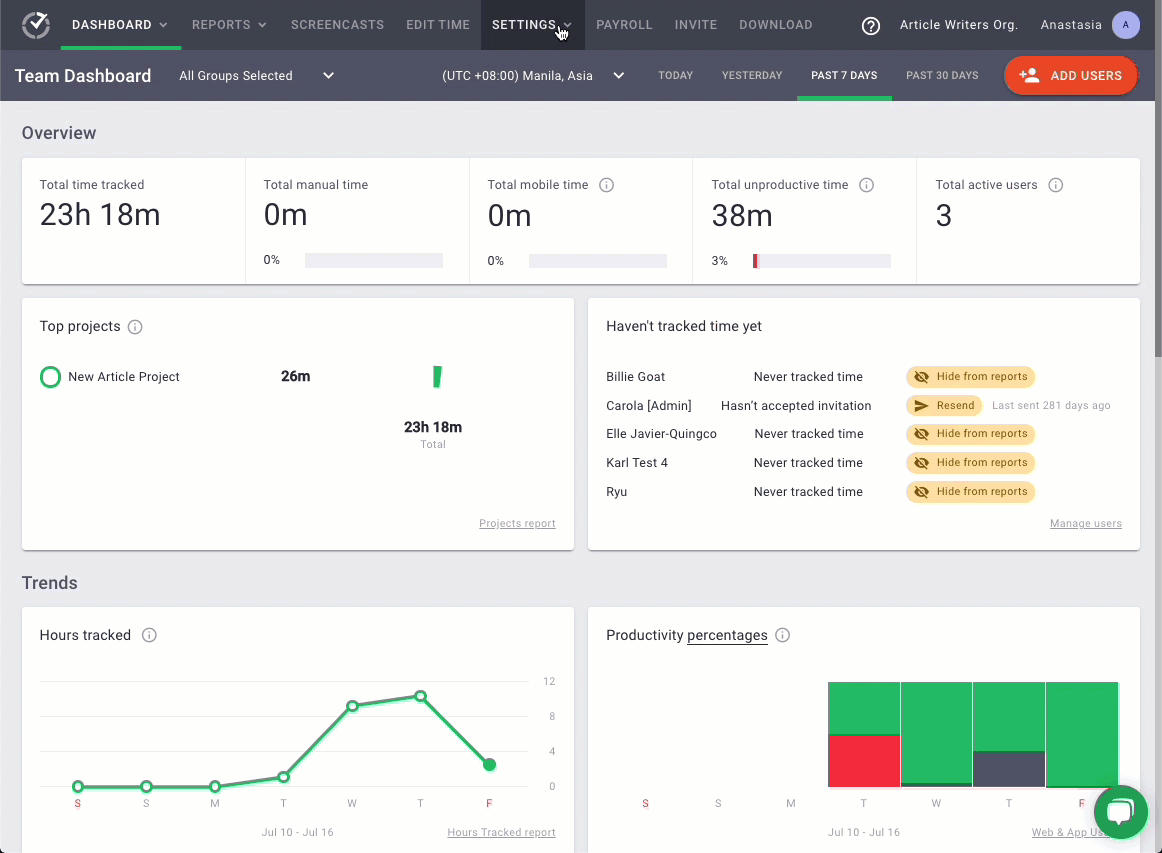Click the Time Doctor logo icon
The width and height of the screenshot is (1162, 853).
(36, 25)
